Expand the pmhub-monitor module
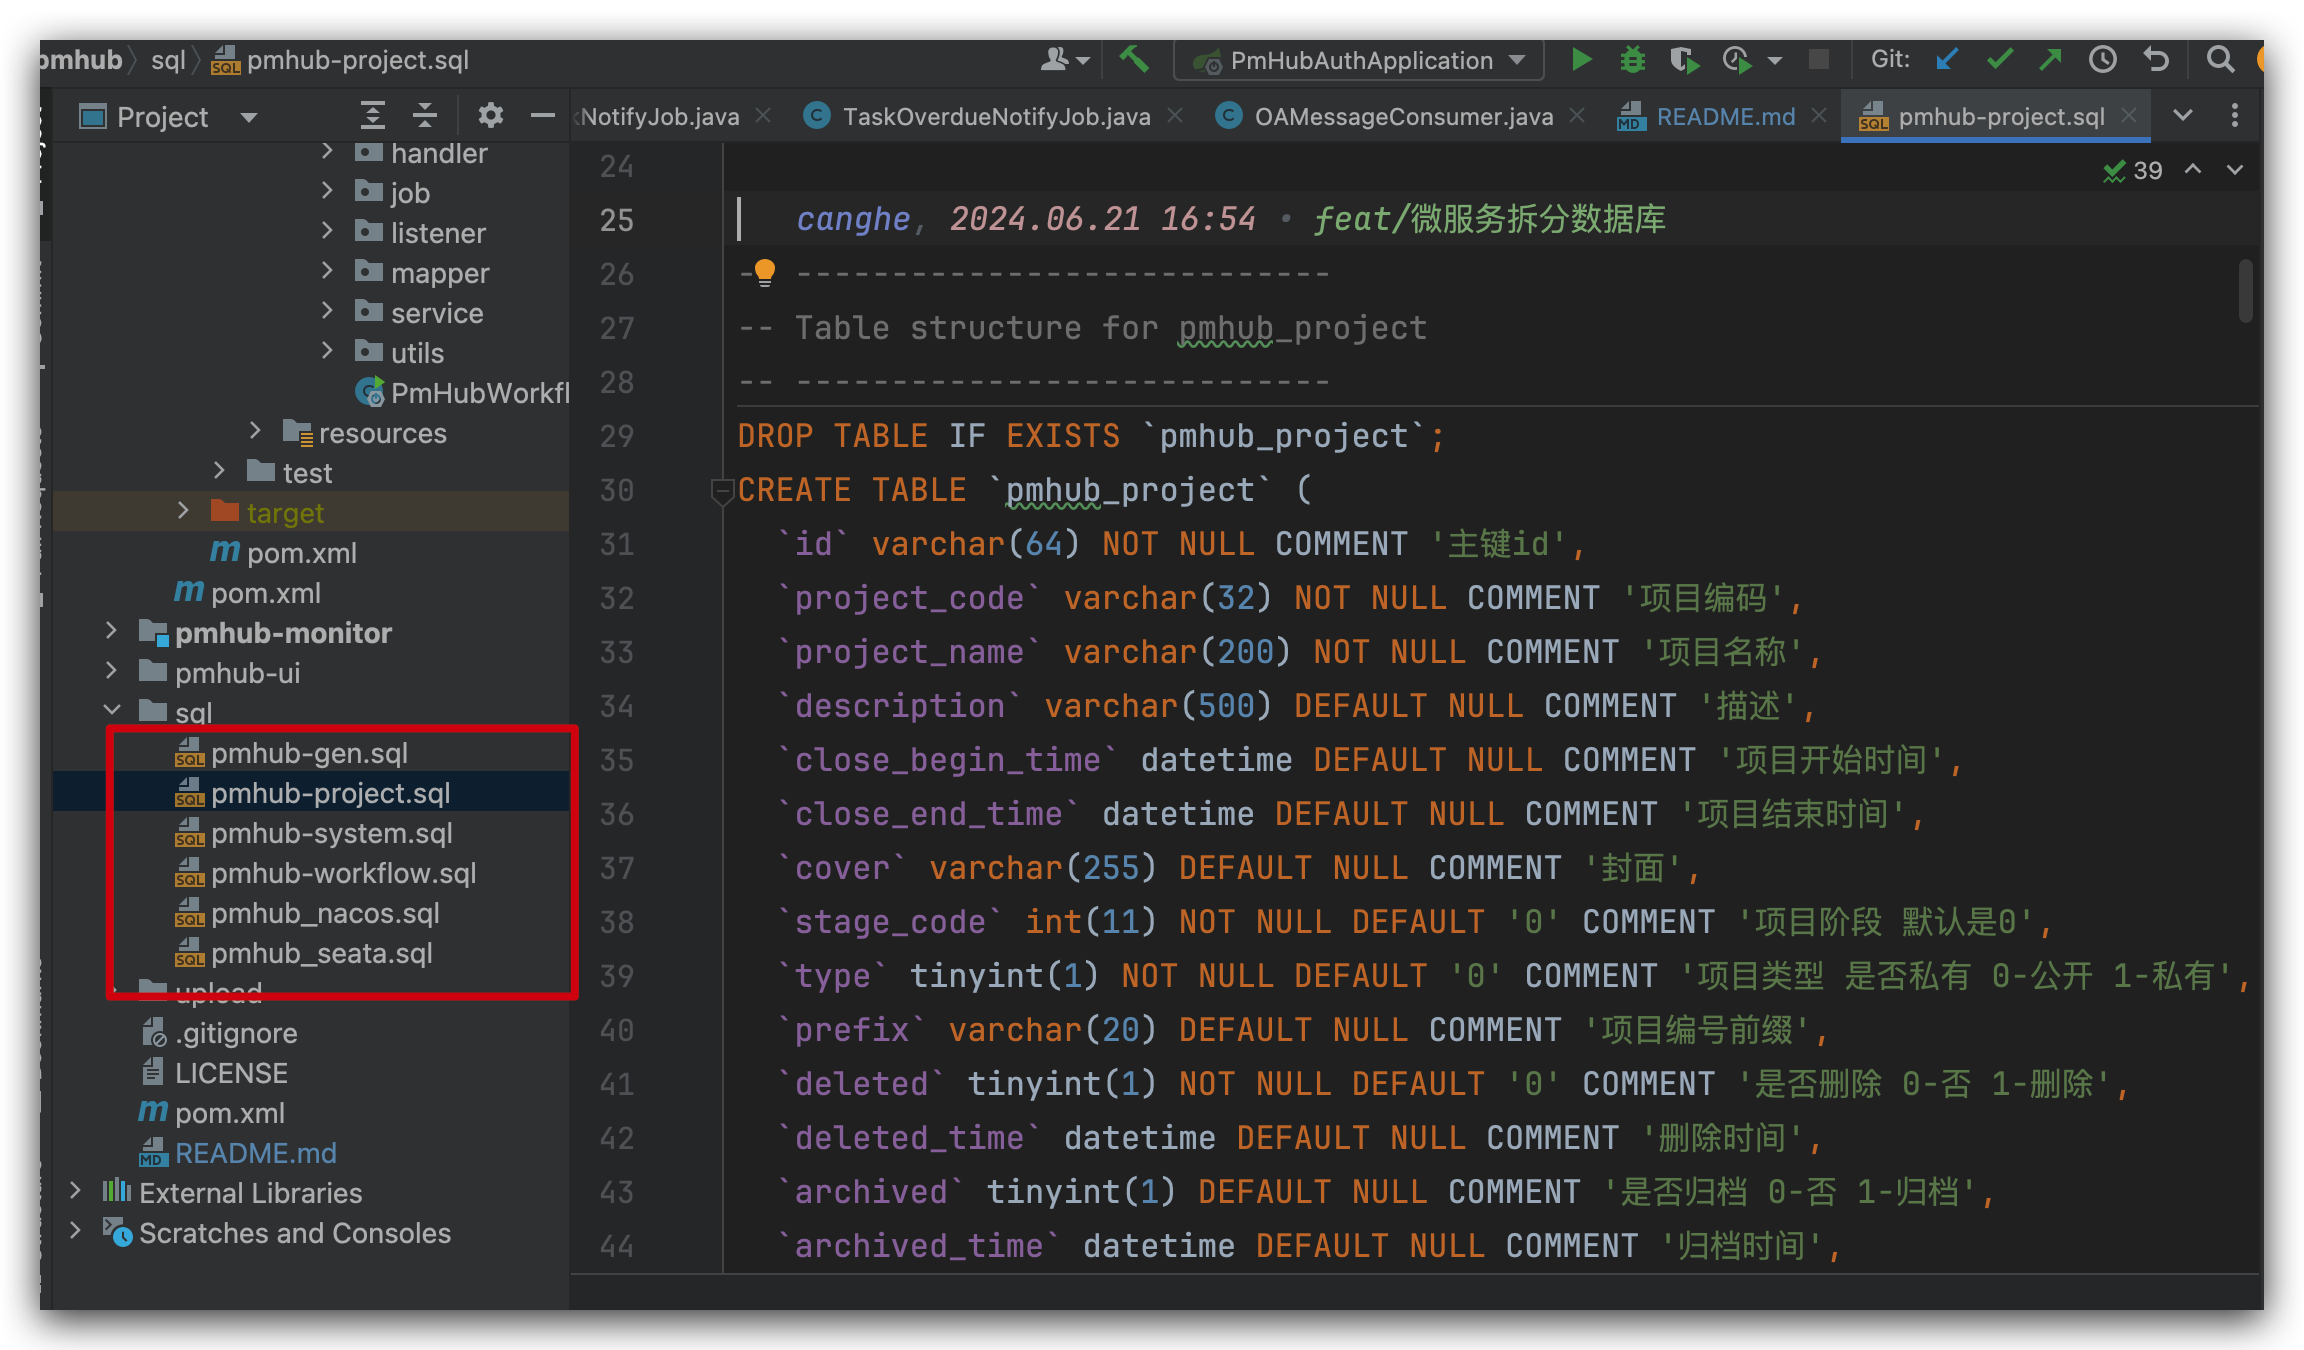Screen dimensions: 2304x1350 pos(111,632)
